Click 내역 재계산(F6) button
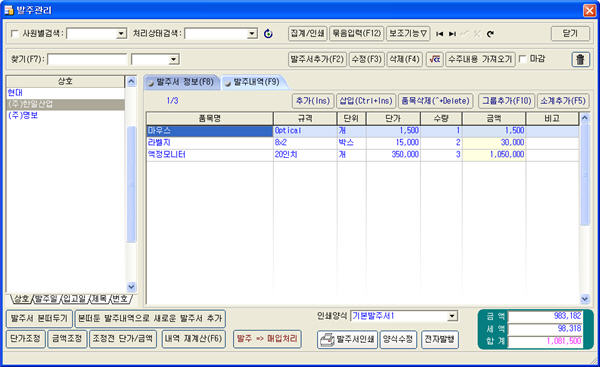600x367 pixels. (193, 339)
